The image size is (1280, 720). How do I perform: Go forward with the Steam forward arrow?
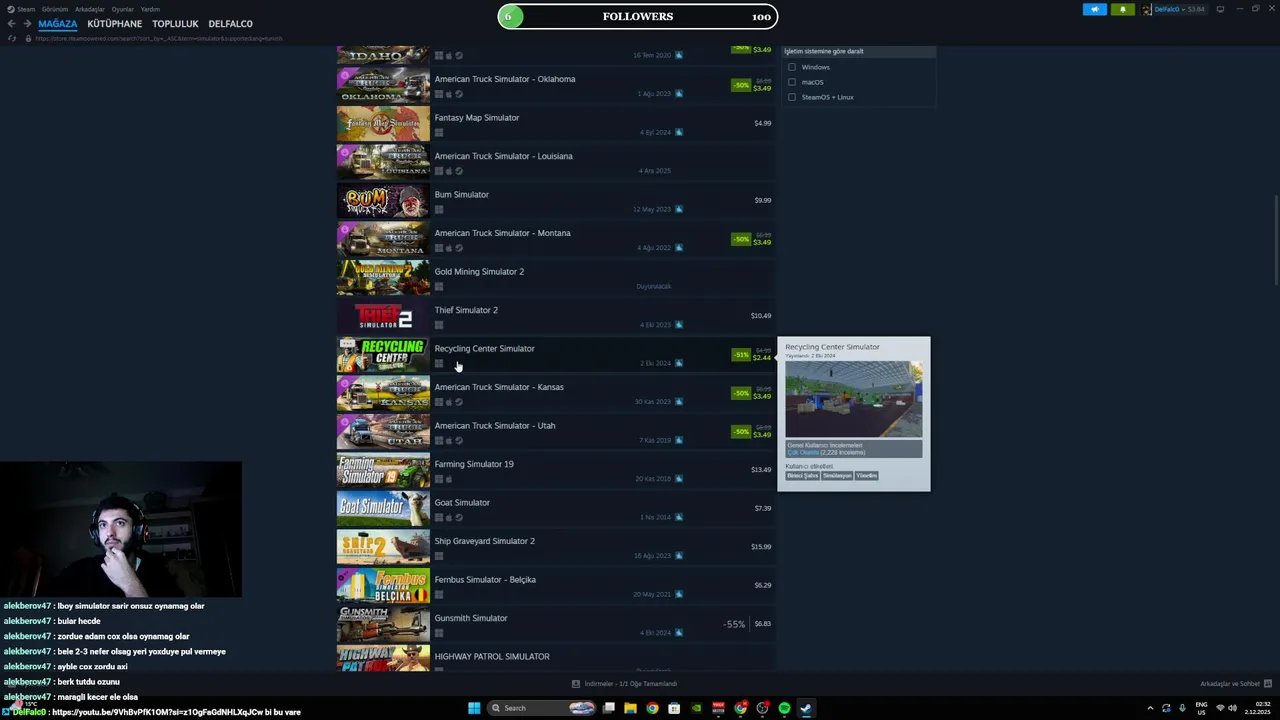[27, 24]
